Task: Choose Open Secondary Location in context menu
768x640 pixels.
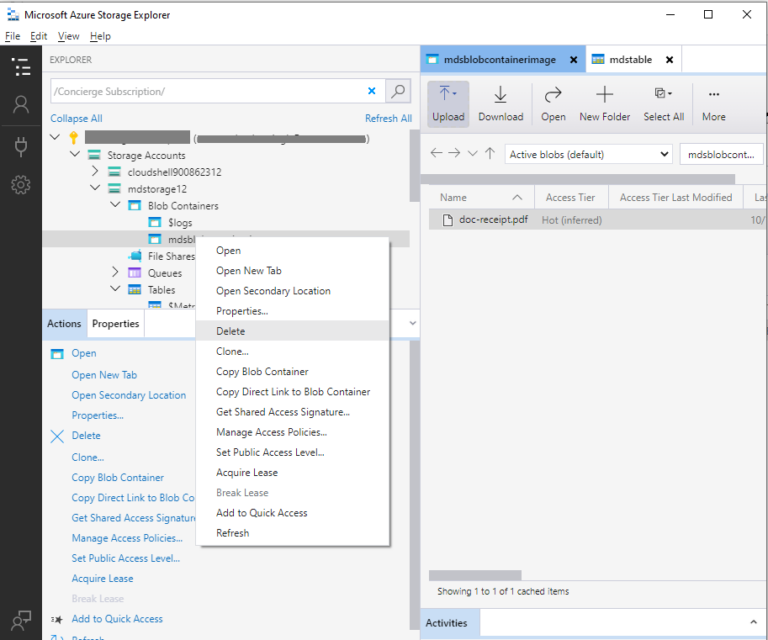Action: click(292, 291)
